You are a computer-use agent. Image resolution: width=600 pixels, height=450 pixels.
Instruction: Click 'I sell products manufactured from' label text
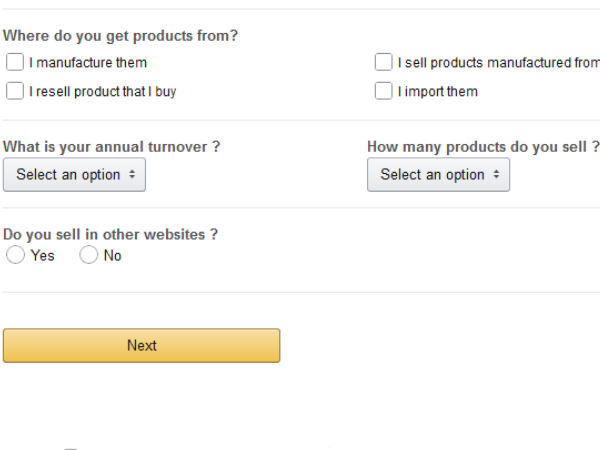[x=498, y=63]
